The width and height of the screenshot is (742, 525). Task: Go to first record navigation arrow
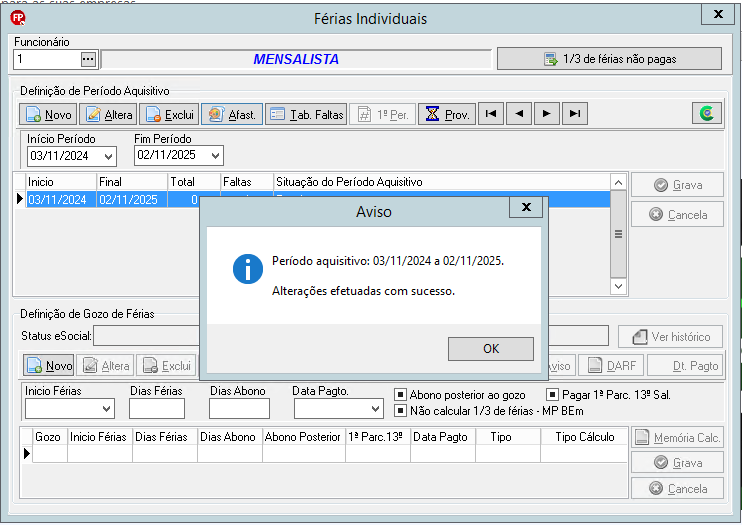pos(491,114)
